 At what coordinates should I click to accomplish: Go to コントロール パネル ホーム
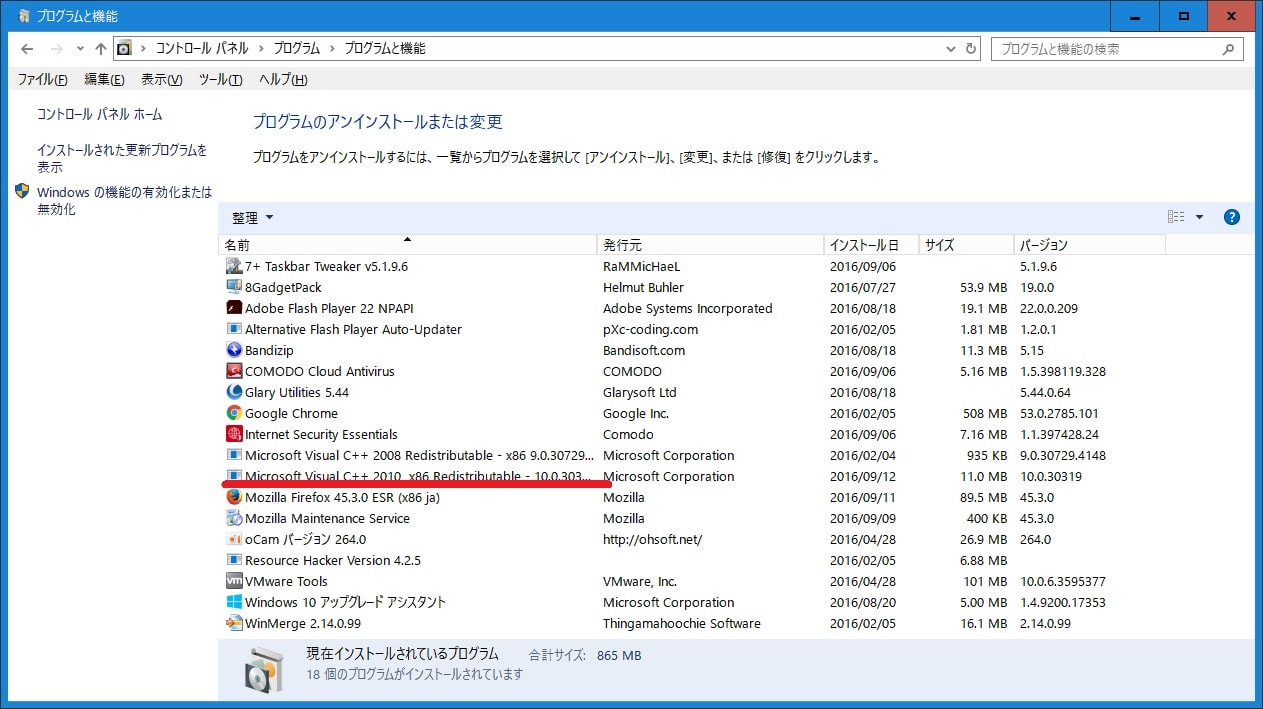pyautogui.click(x=100, y=115)
